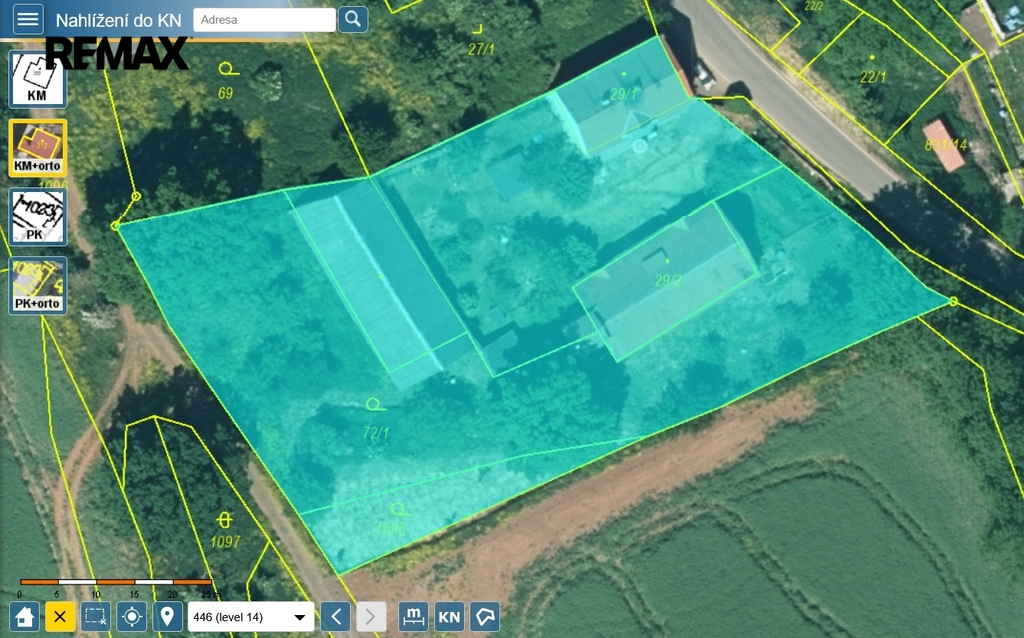The width and height of the screenshot is (1024, 638).
Task: Switch to the KM map layer
Action: pos(38,79)
